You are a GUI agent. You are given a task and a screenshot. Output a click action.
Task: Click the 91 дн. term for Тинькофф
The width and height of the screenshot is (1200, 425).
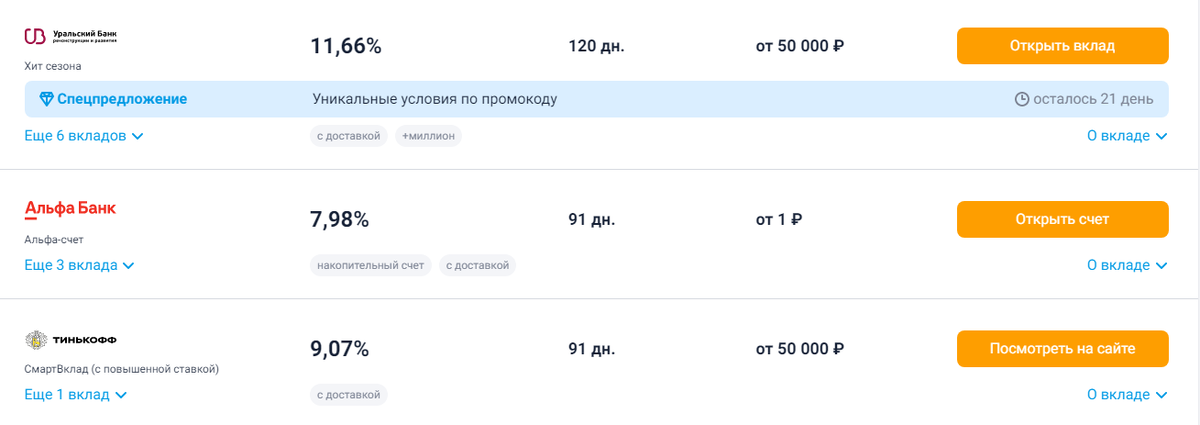(592, 349)
